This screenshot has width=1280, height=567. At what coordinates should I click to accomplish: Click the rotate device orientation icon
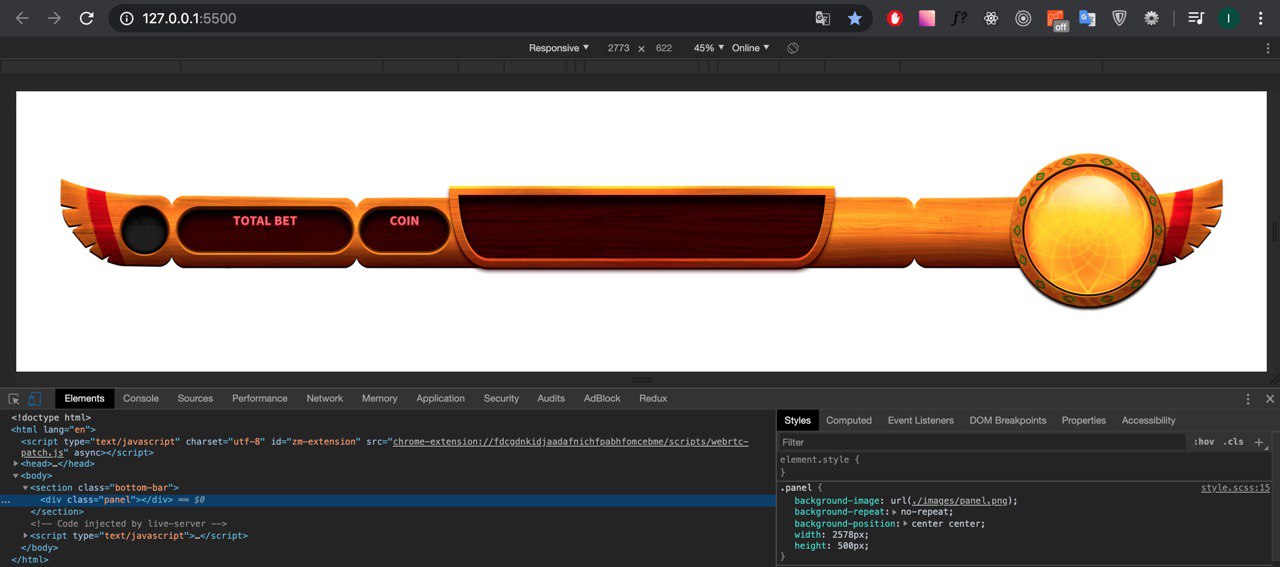click(793, 48)
